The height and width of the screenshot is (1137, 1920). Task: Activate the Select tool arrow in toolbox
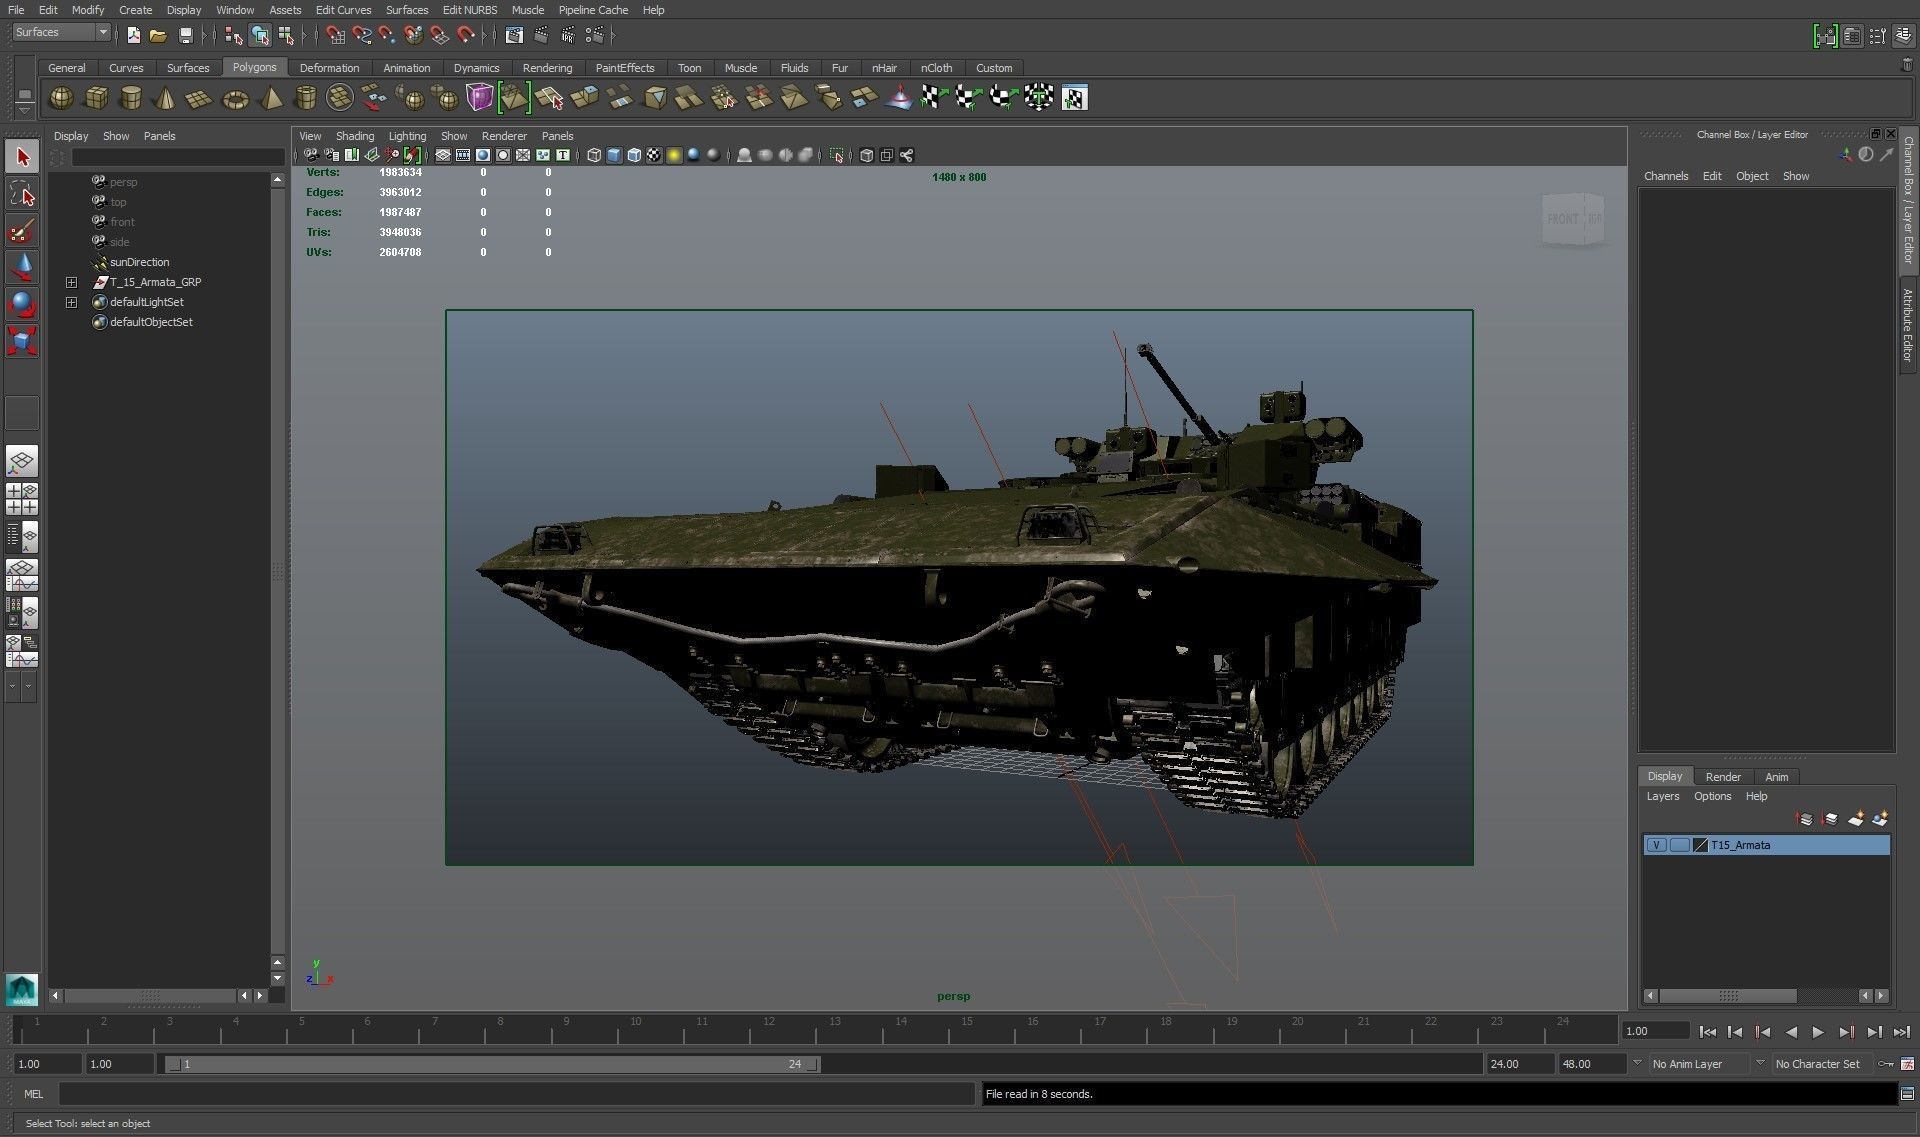pos(22,156)
